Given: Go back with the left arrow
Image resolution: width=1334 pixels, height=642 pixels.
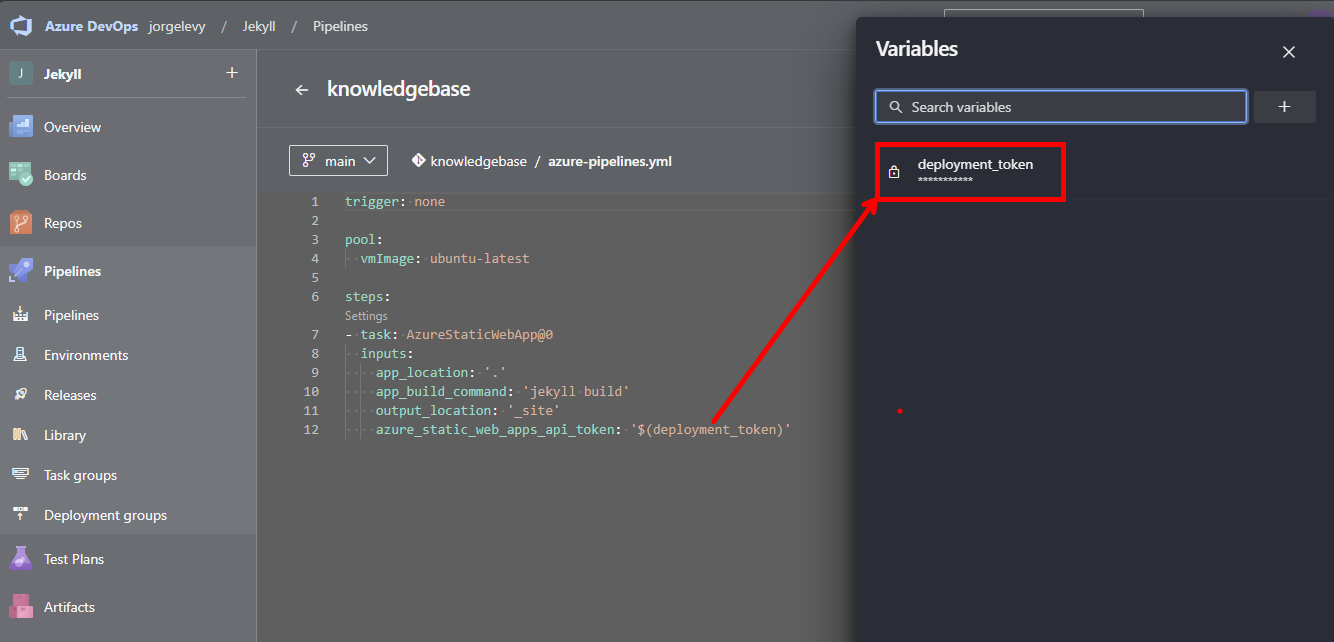Looking at the screenshot, I should click(302, 90).
